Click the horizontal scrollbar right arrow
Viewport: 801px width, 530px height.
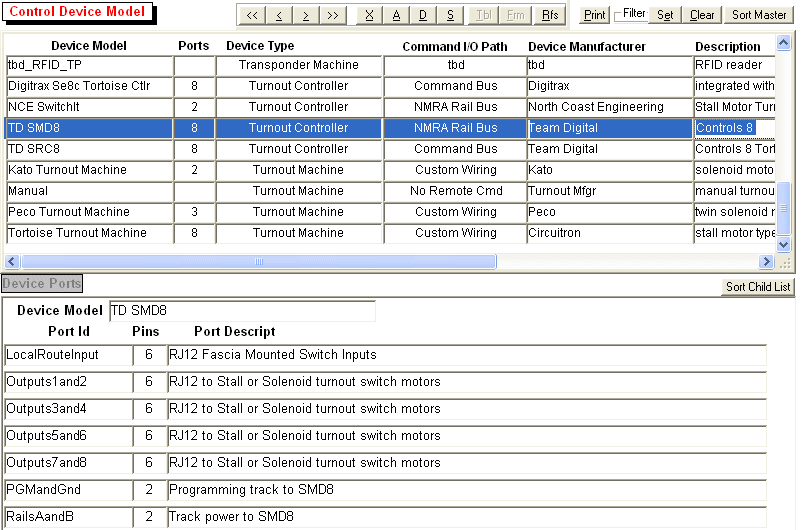point(766,262)
